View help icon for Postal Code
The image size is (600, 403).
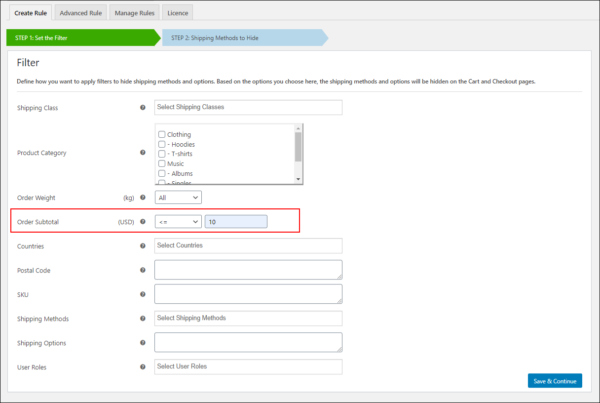pyautogui.click(x=143, y=270)
